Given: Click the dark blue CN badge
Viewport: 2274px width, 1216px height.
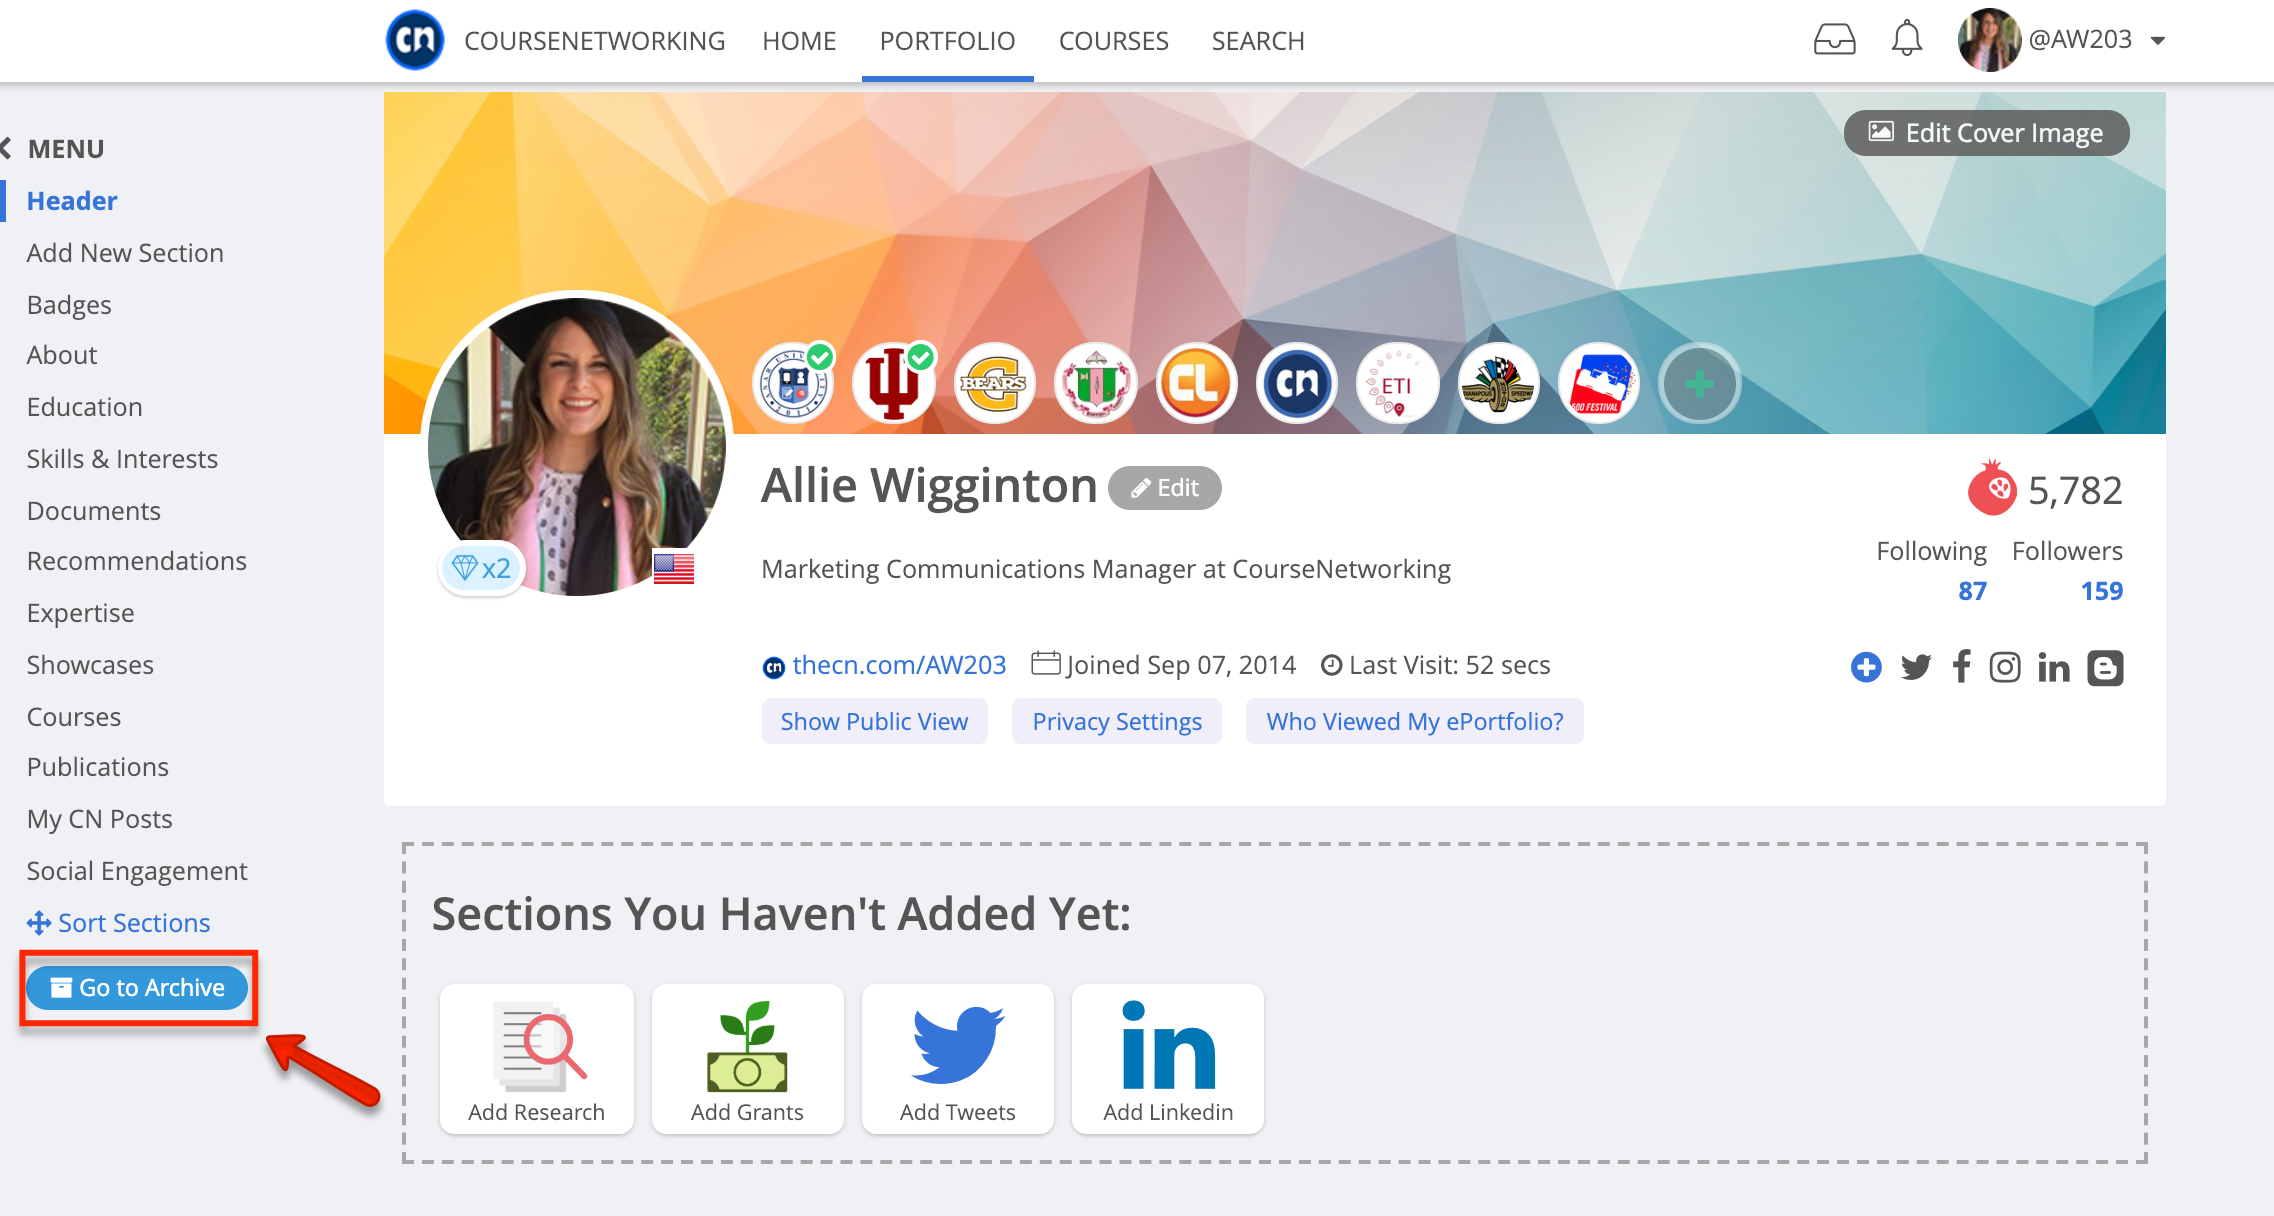Looking at the screenshot, I should [1297, 383].
